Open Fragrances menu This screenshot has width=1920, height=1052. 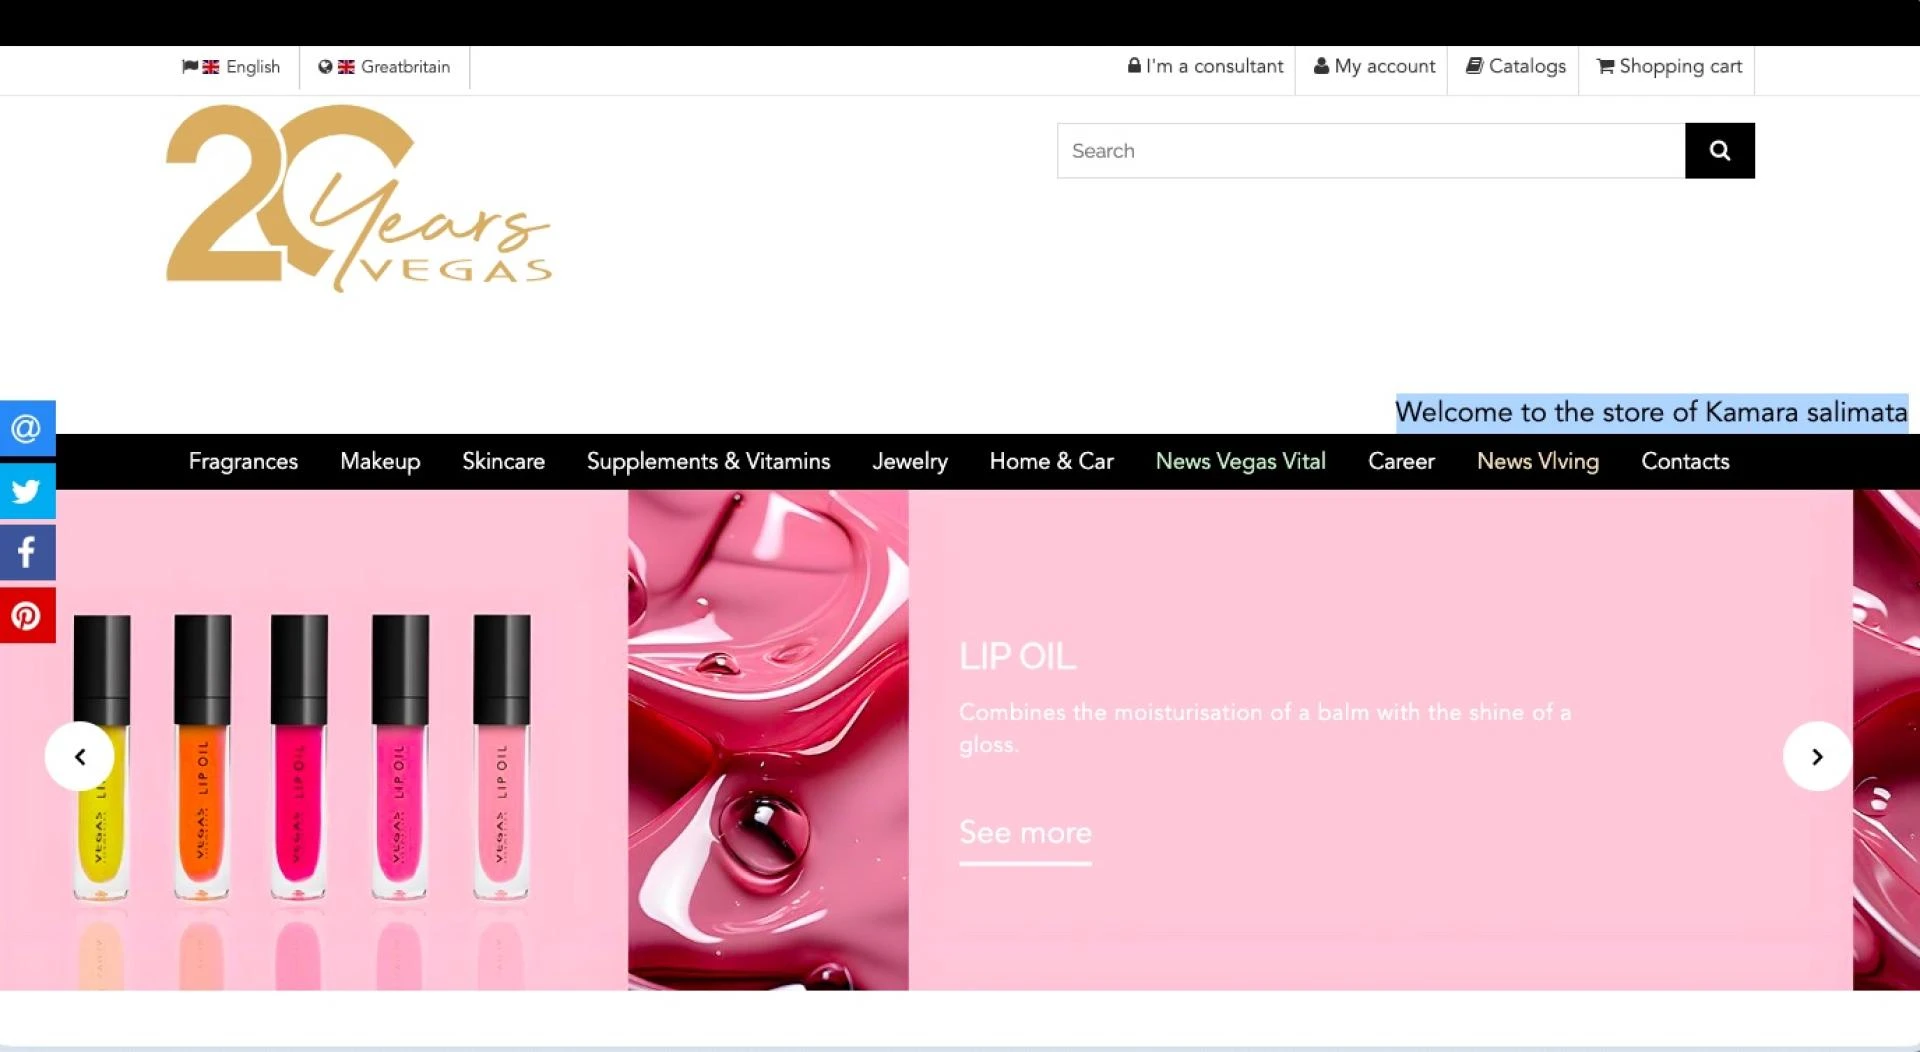click(x=243, y=461)
